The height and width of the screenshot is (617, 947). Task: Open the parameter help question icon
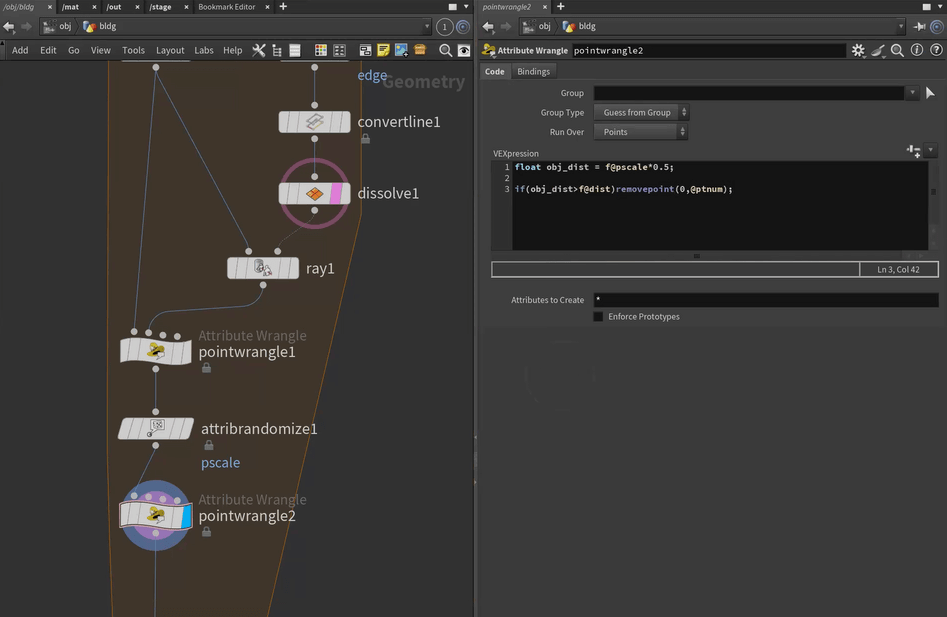[935, 50]
